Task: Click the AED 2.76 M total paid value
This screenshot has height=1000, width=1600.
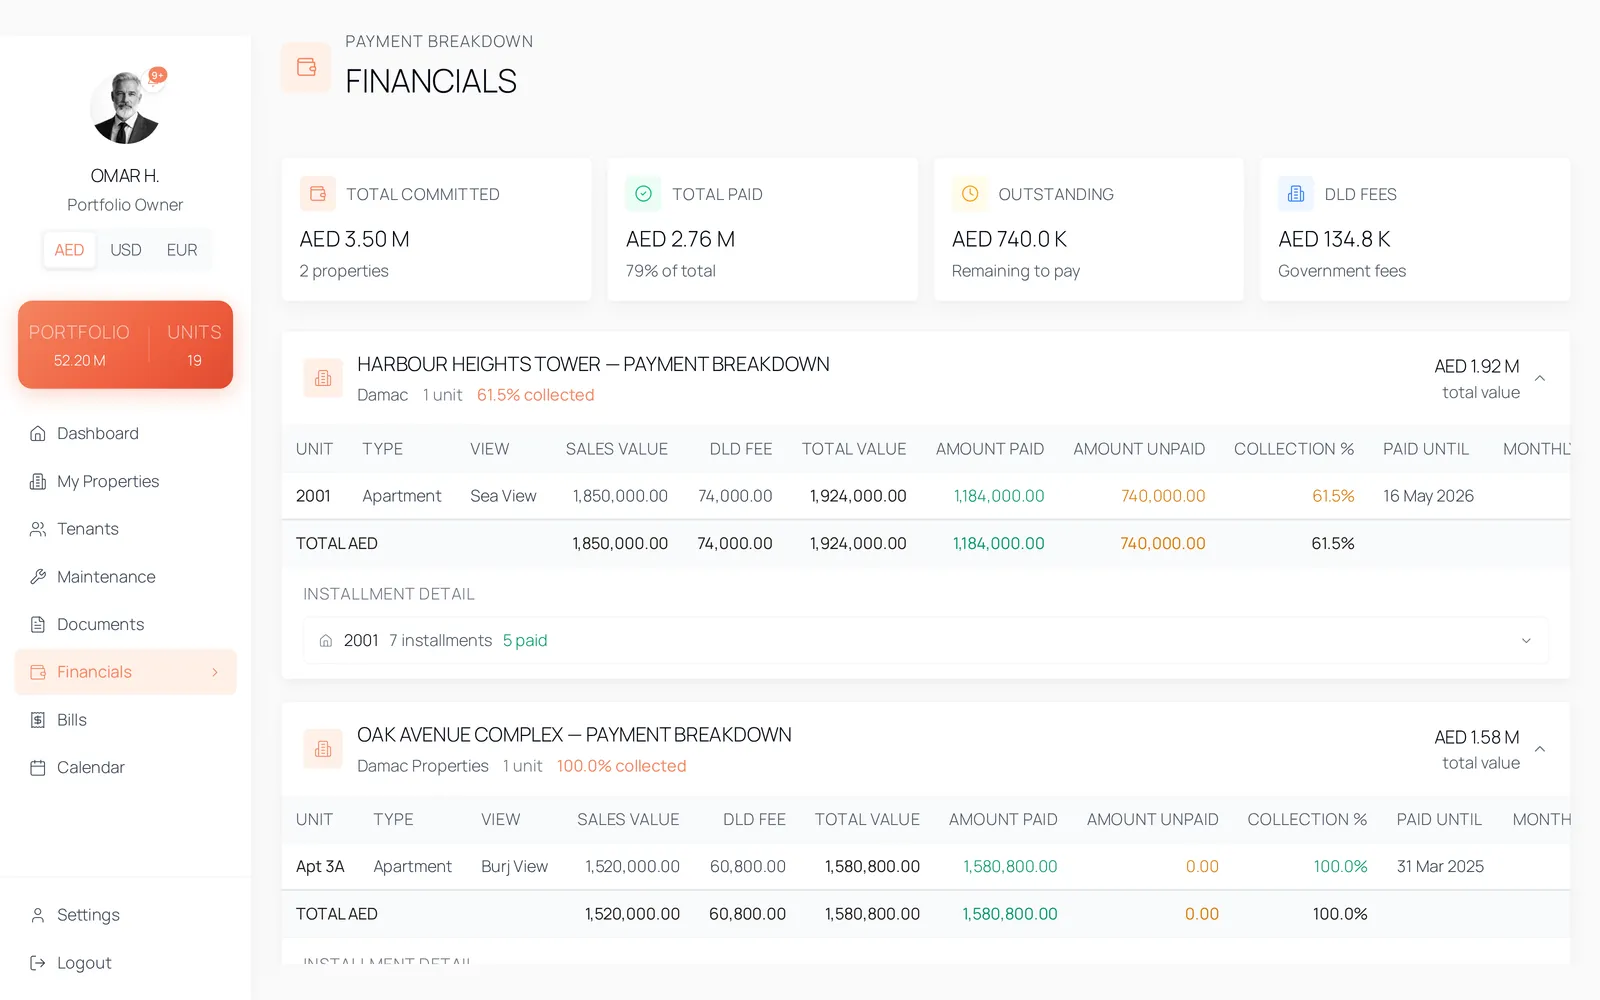Action: (x=680, y=239)
